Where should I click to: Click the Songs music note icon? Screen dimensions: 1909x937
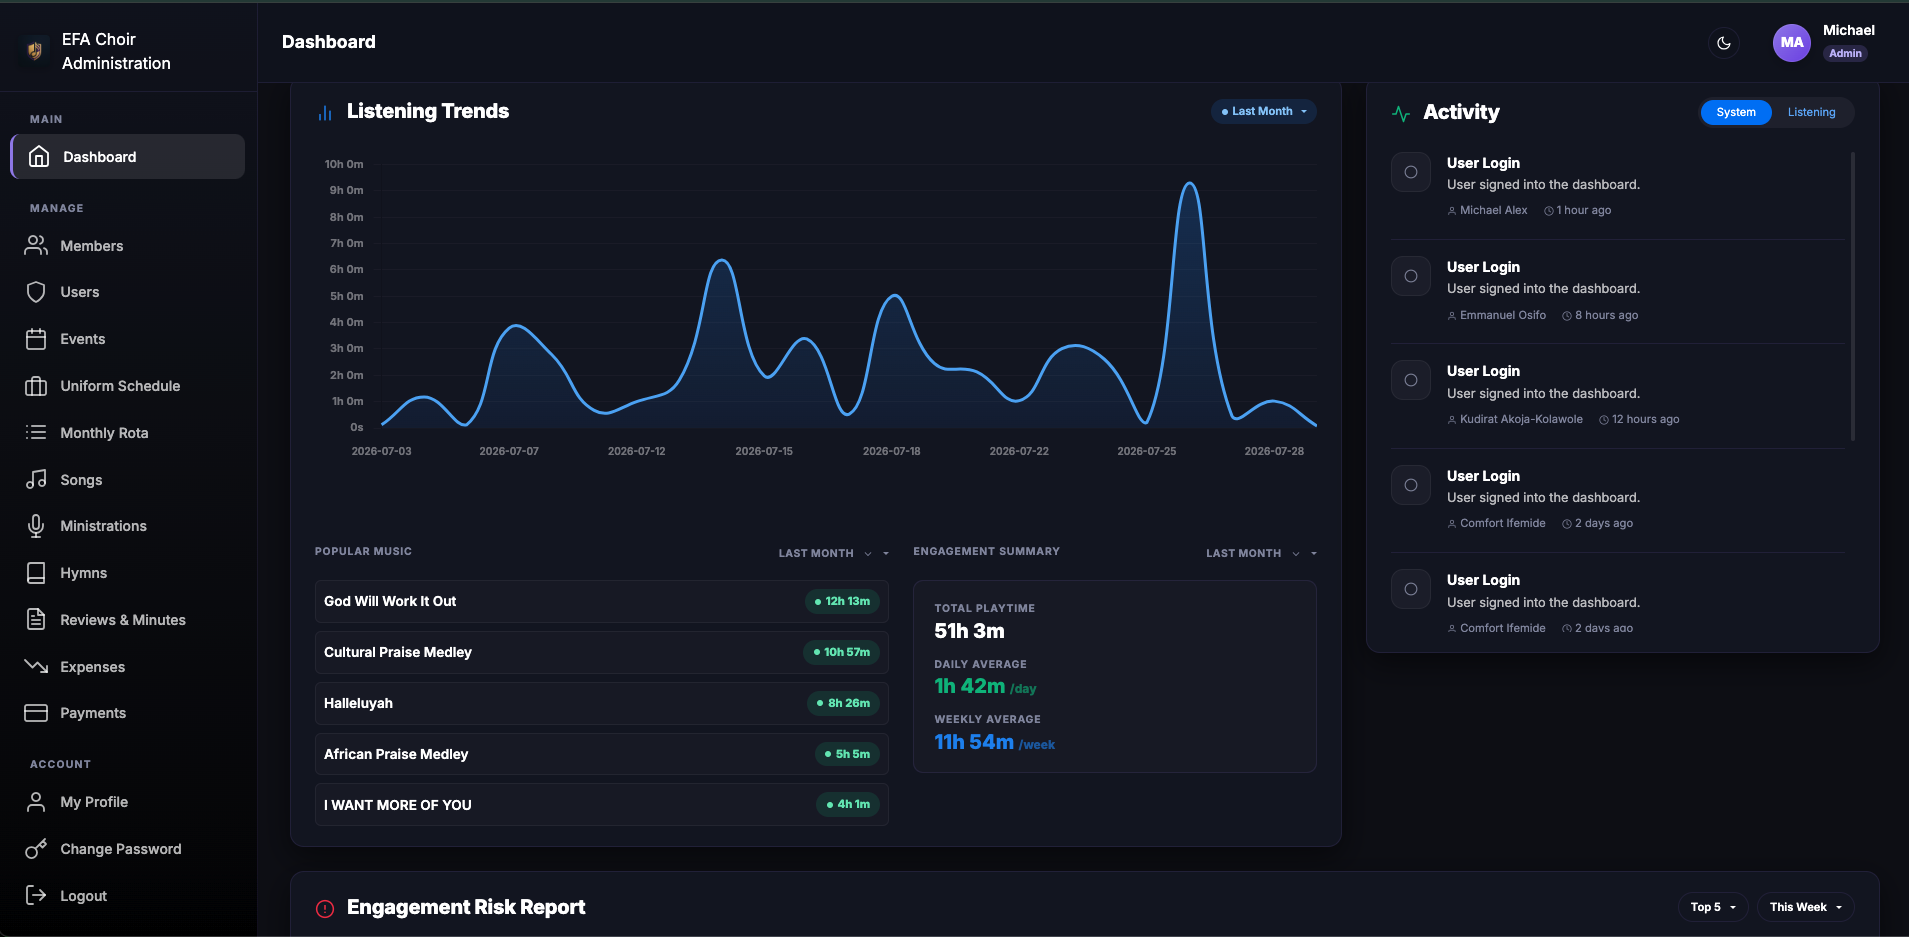point(36,479)
